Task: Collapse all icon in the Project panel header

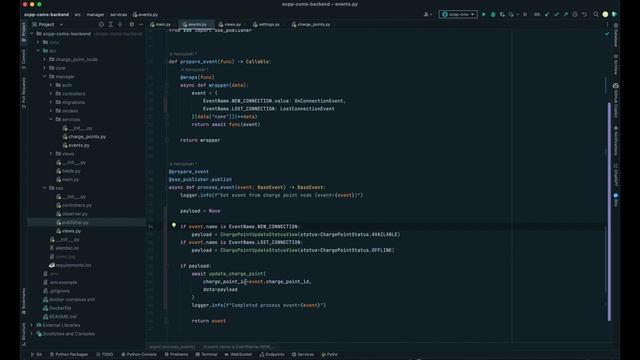Action: (120, 24)
